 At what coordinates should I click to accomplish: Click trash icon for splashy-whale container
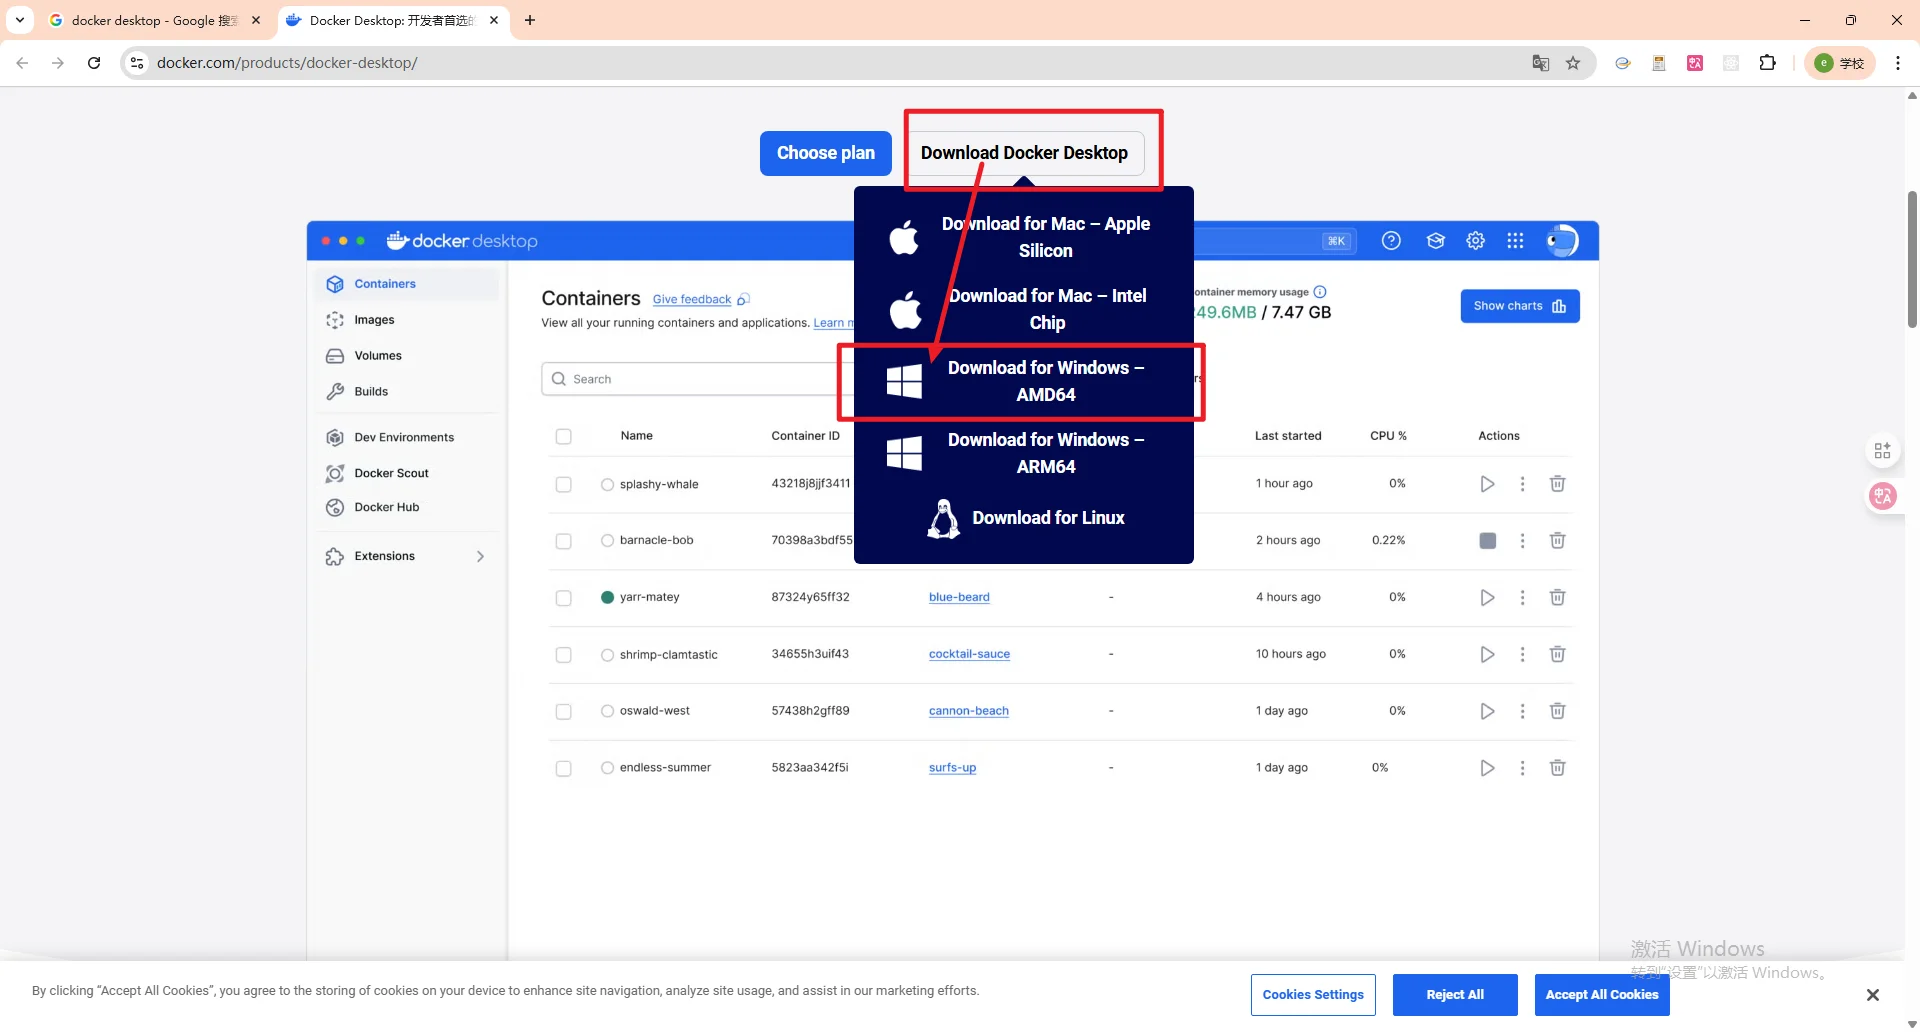pyautogui.click(x=1557, y=484)
